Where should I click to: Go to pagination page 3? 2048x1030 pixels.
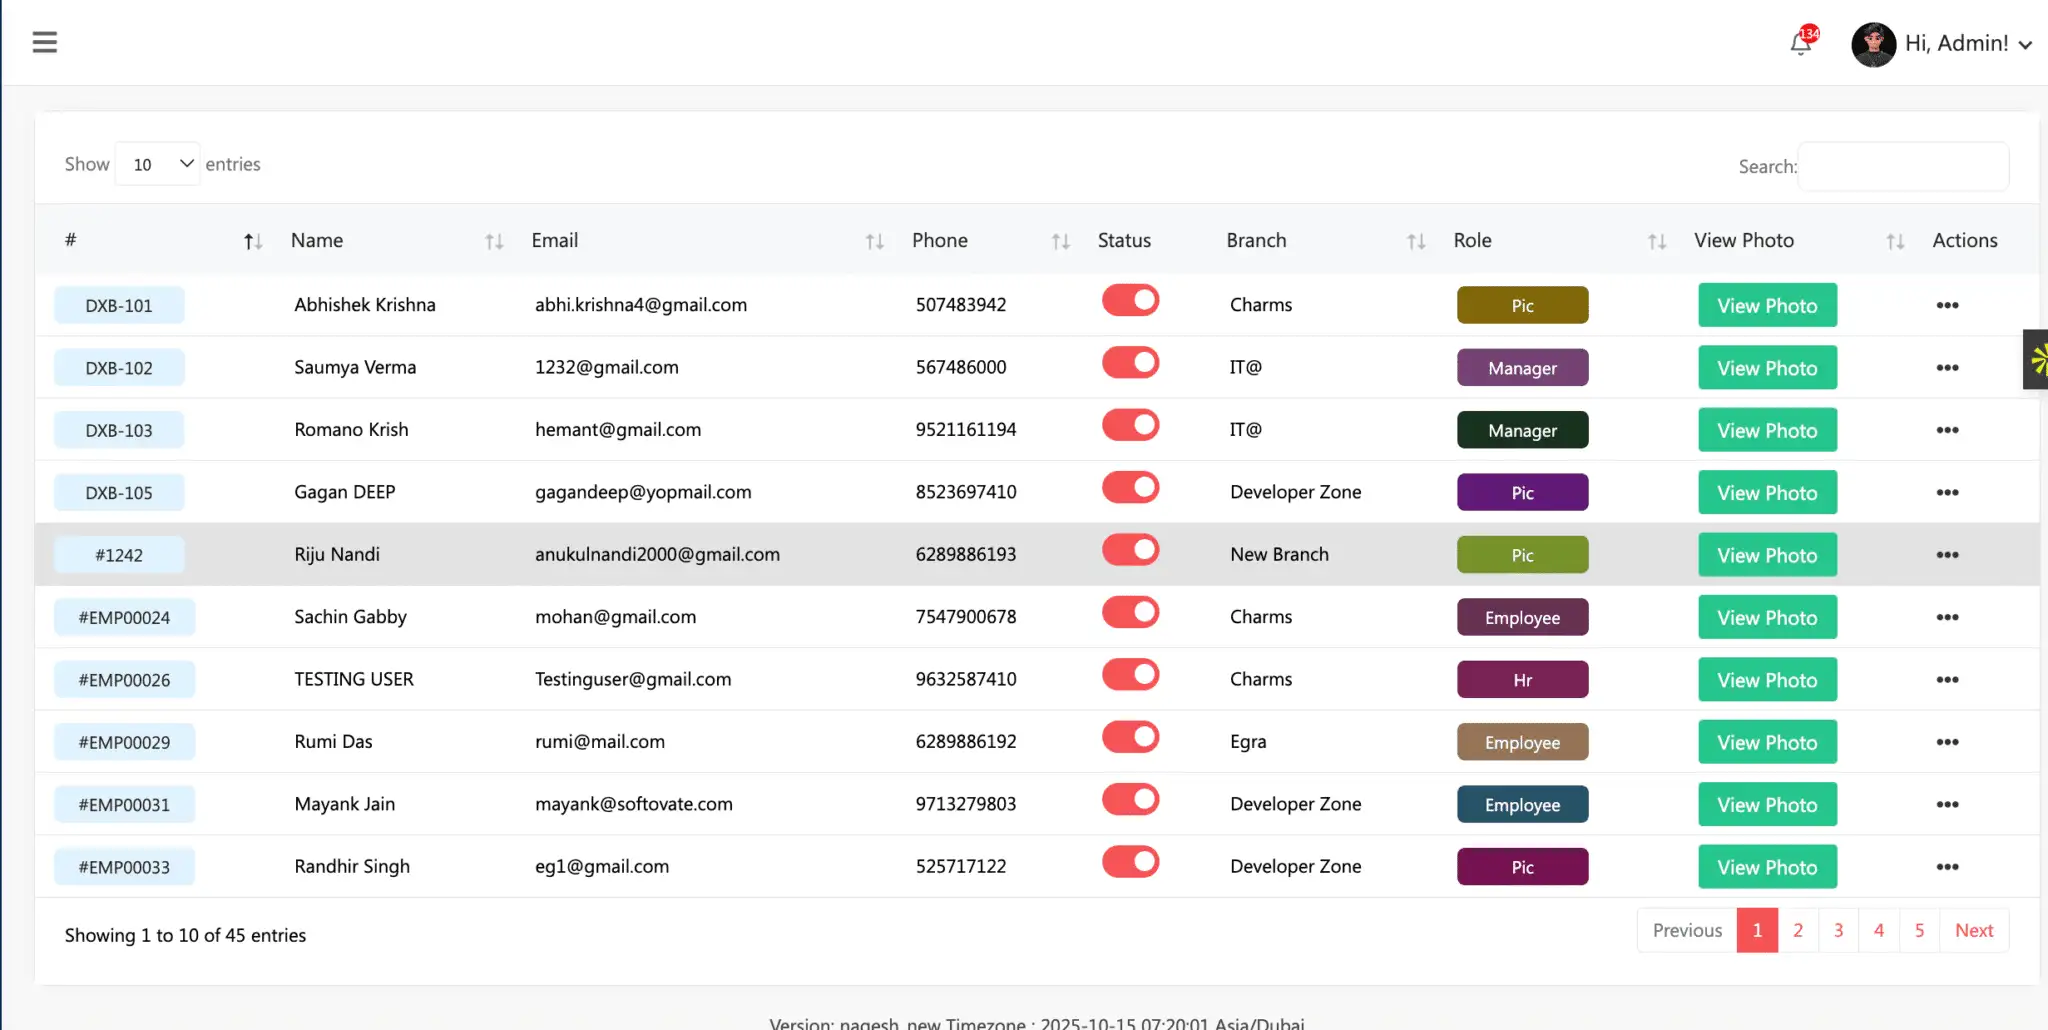1838,930
